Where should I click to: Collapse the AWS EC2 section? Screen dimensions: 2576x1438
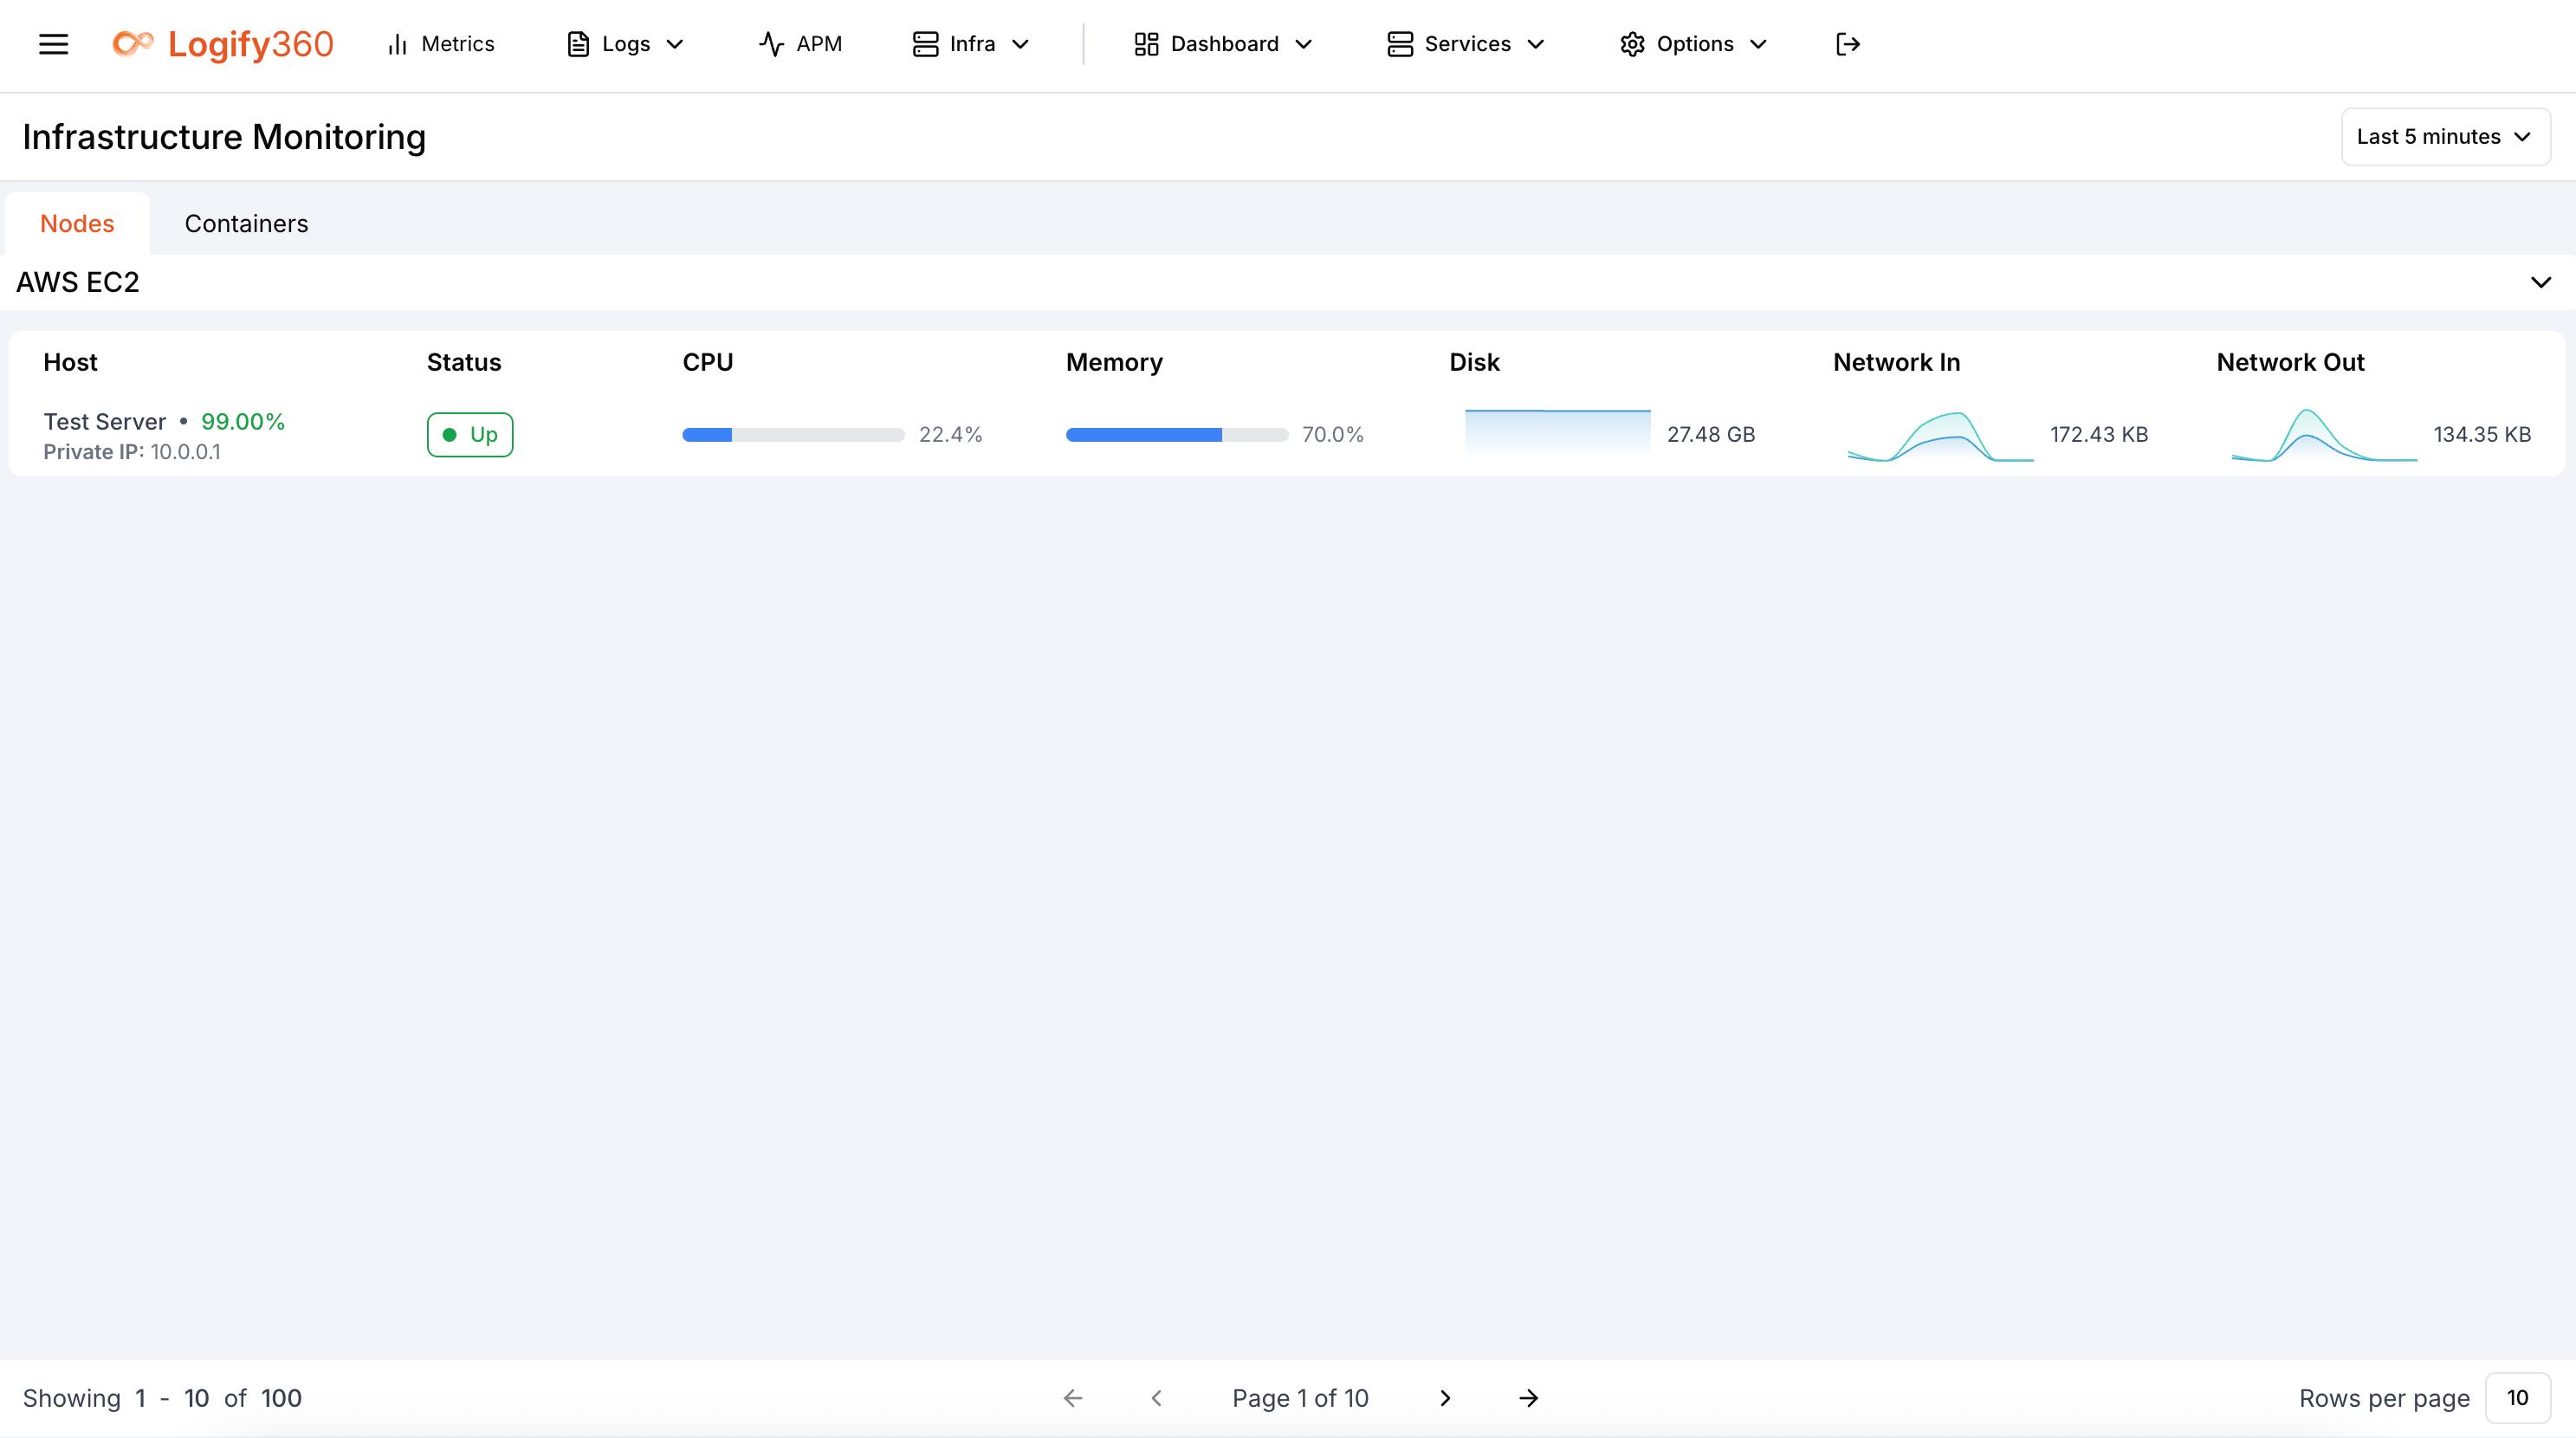coord(2540,282)
